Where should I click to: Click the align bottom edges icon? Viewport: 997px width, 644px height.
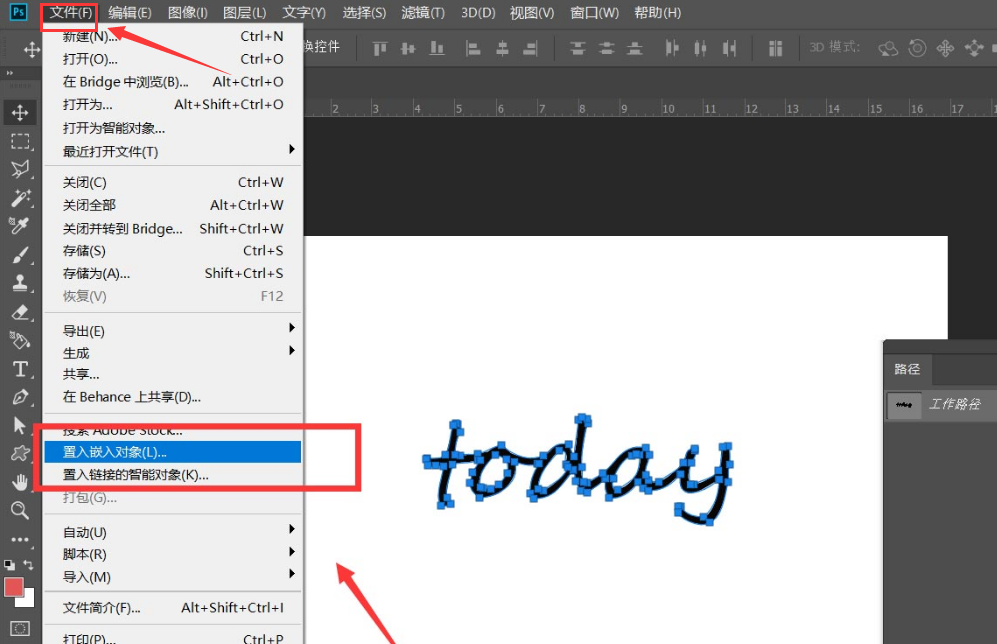(437, 48)
